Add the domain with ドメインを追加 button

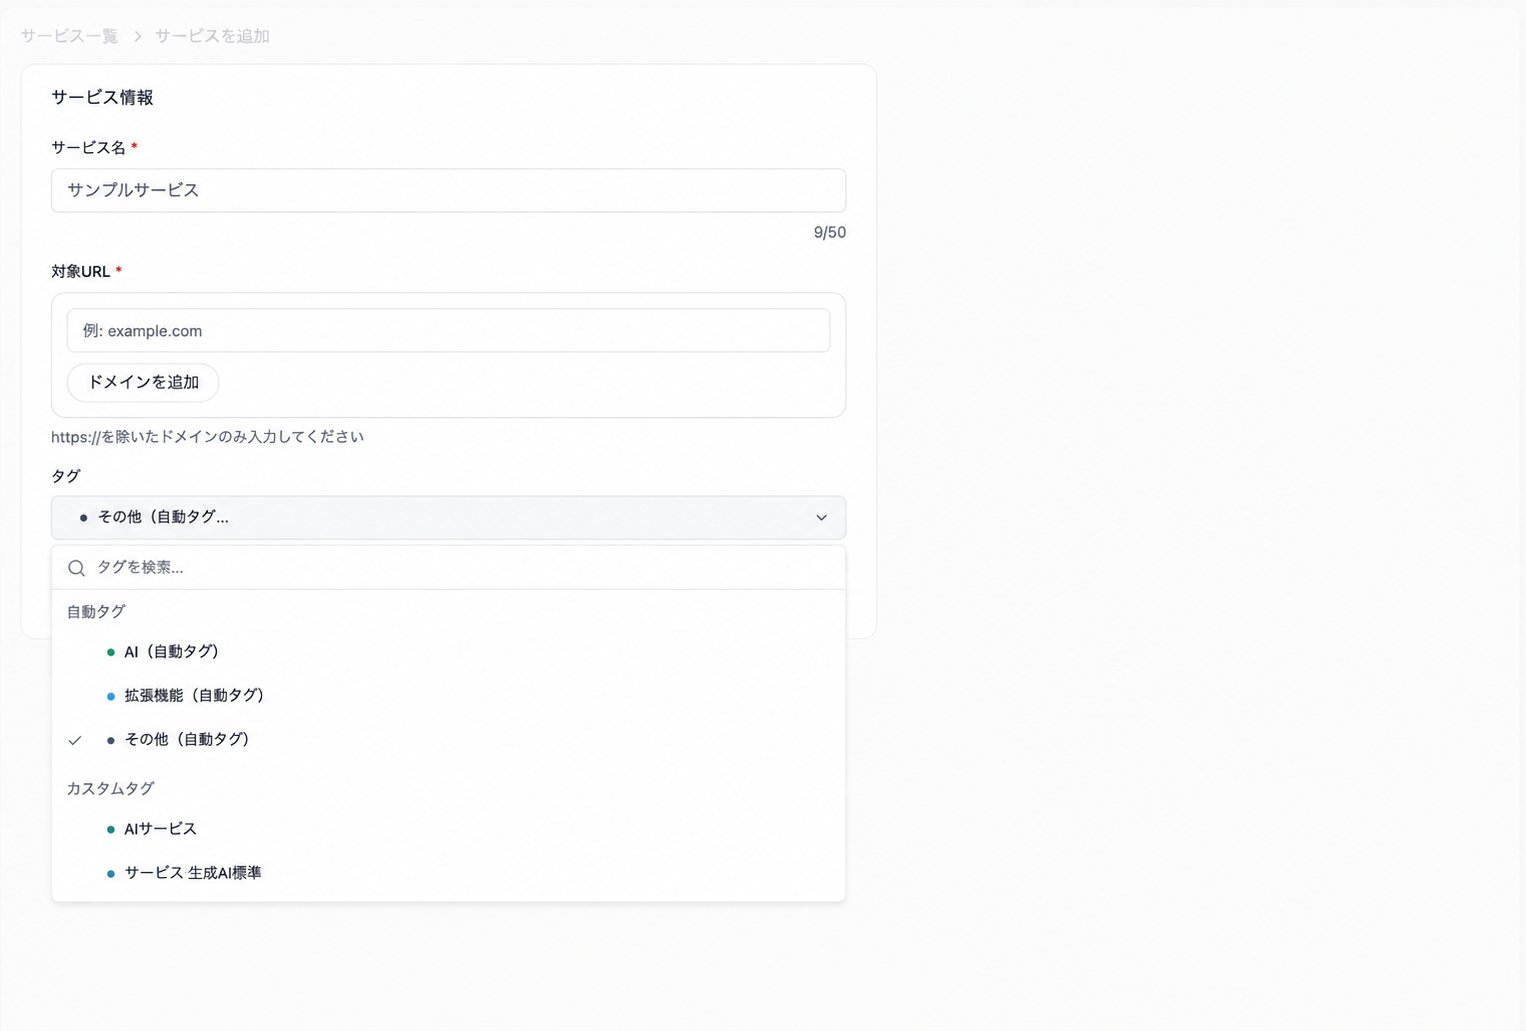point(143,383)
